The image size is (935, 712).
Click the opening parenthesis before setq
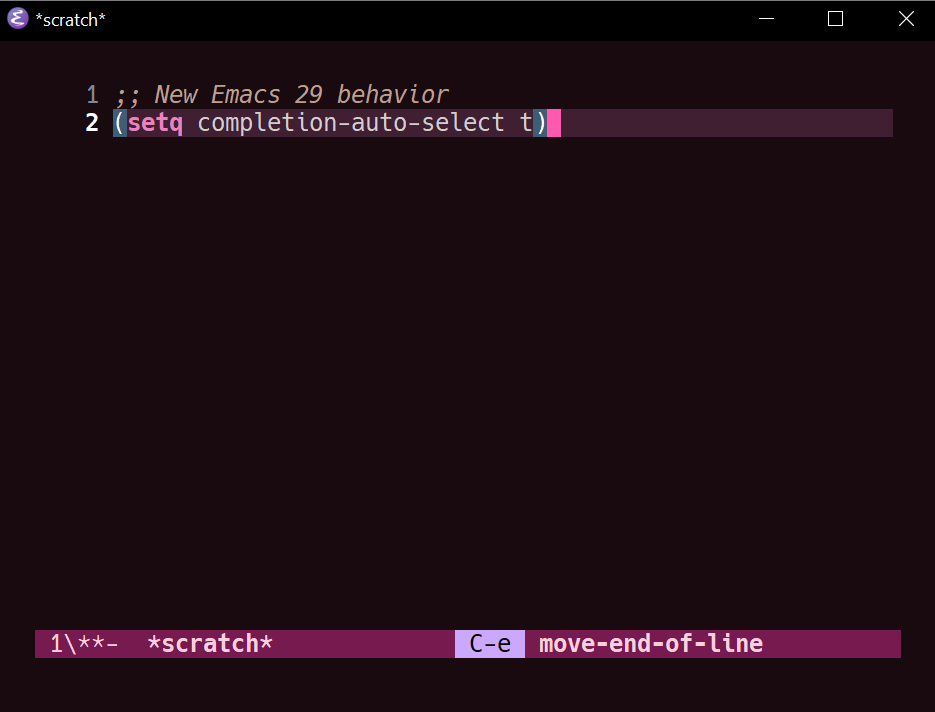pyautogui.click(x=120, y=123)
